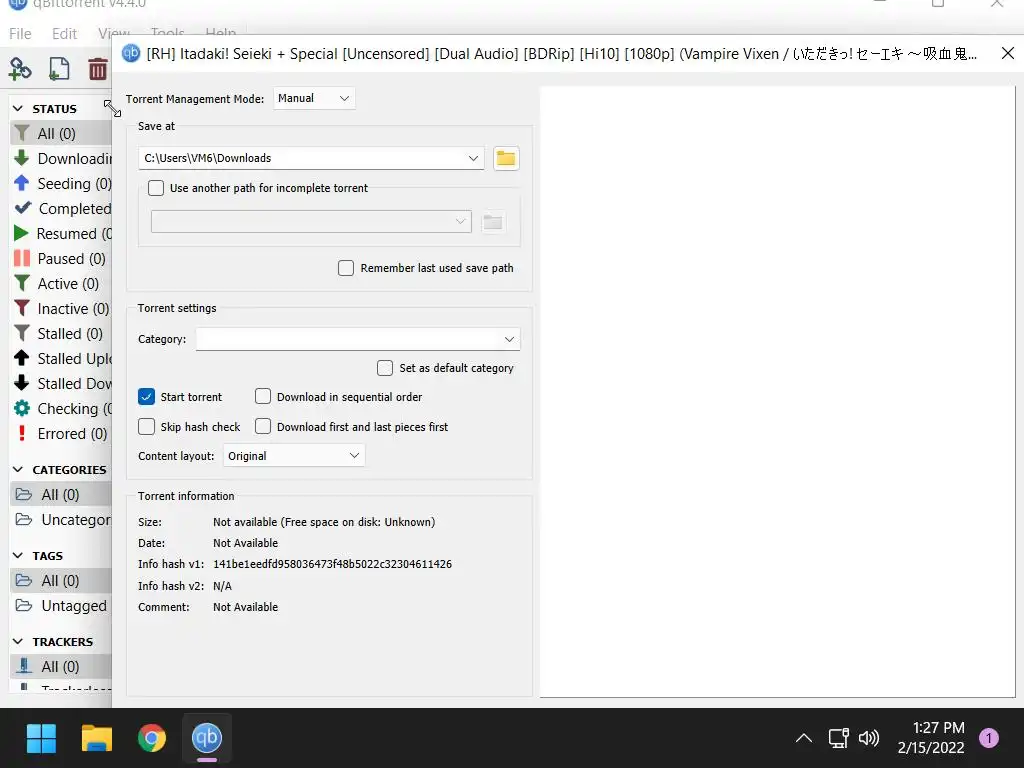Enable Use another path for incomplete torrent
The image size is (1024, 768).
click(x=156, y=188)
